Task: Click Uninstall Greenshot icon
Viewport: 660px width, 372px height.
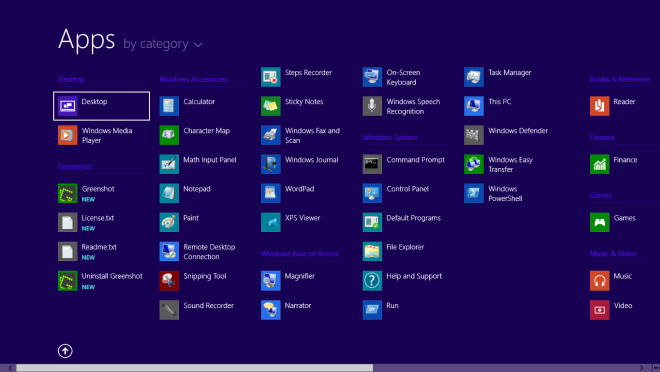Action: pos(67,281)
